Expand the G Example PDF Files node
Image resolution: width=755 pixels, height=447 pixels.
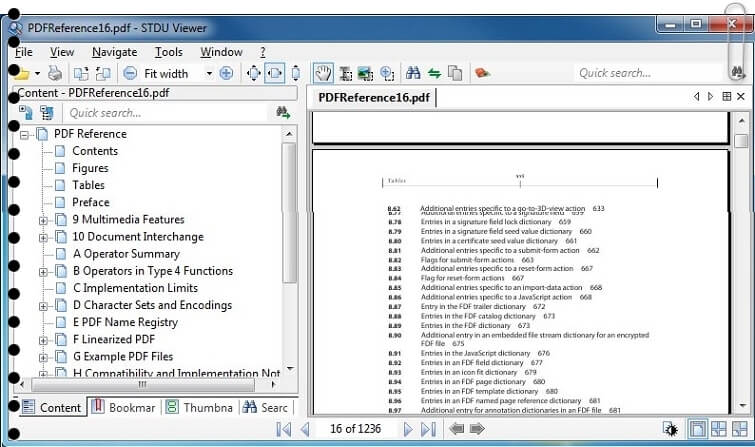click(x=43, y=357)
